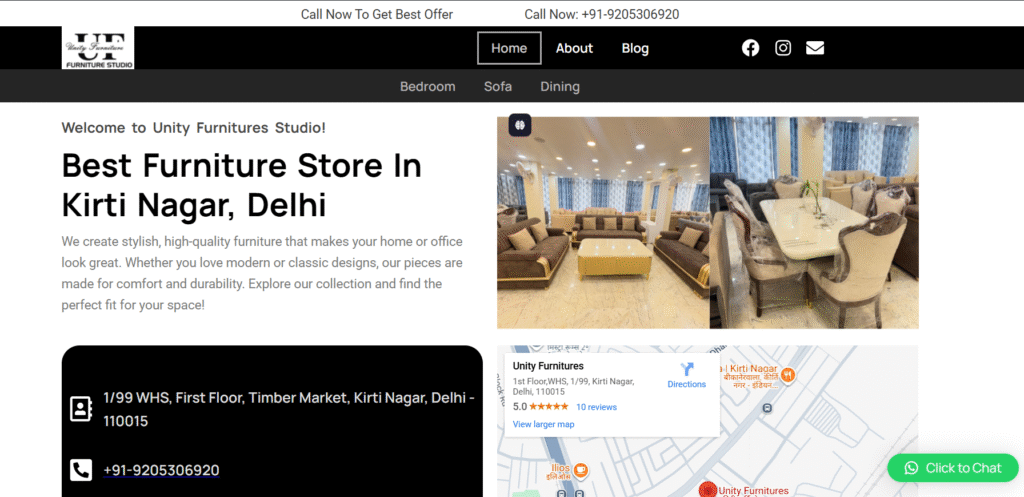Click the red Unity Furnitures map pin
This screenshot has width=1024, height=497.
(x=708, y=490)
